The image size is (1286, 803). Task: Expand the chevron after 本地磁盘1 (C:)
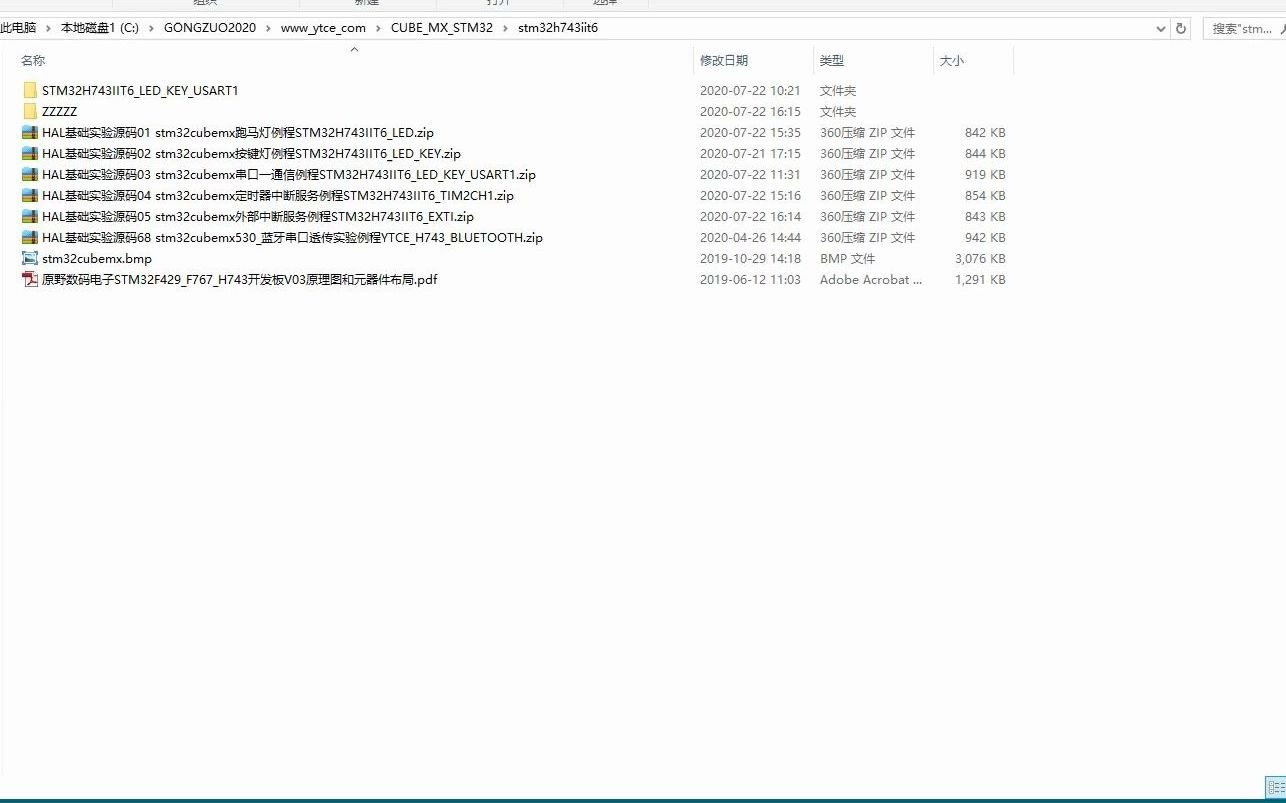[x=151, y=28]
